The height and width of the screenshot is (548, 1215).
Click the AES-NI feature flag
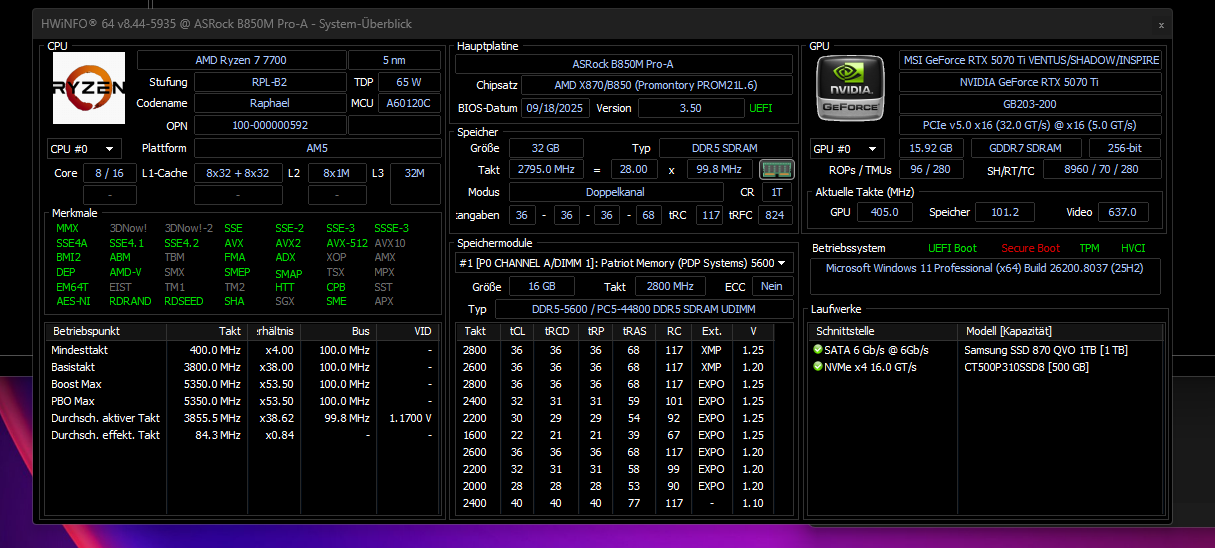coord(73,301)
